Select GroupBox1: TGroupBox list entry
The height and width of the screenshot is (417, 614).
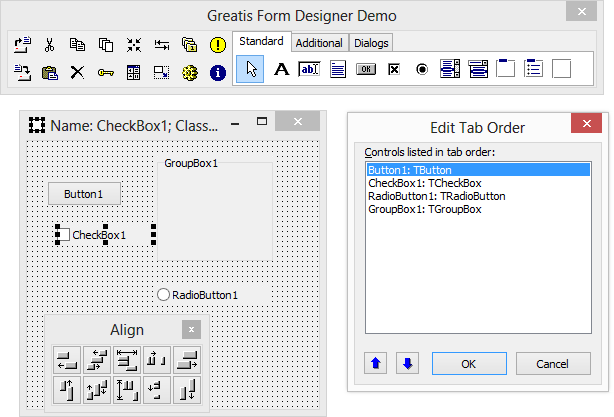click(424, 209)
